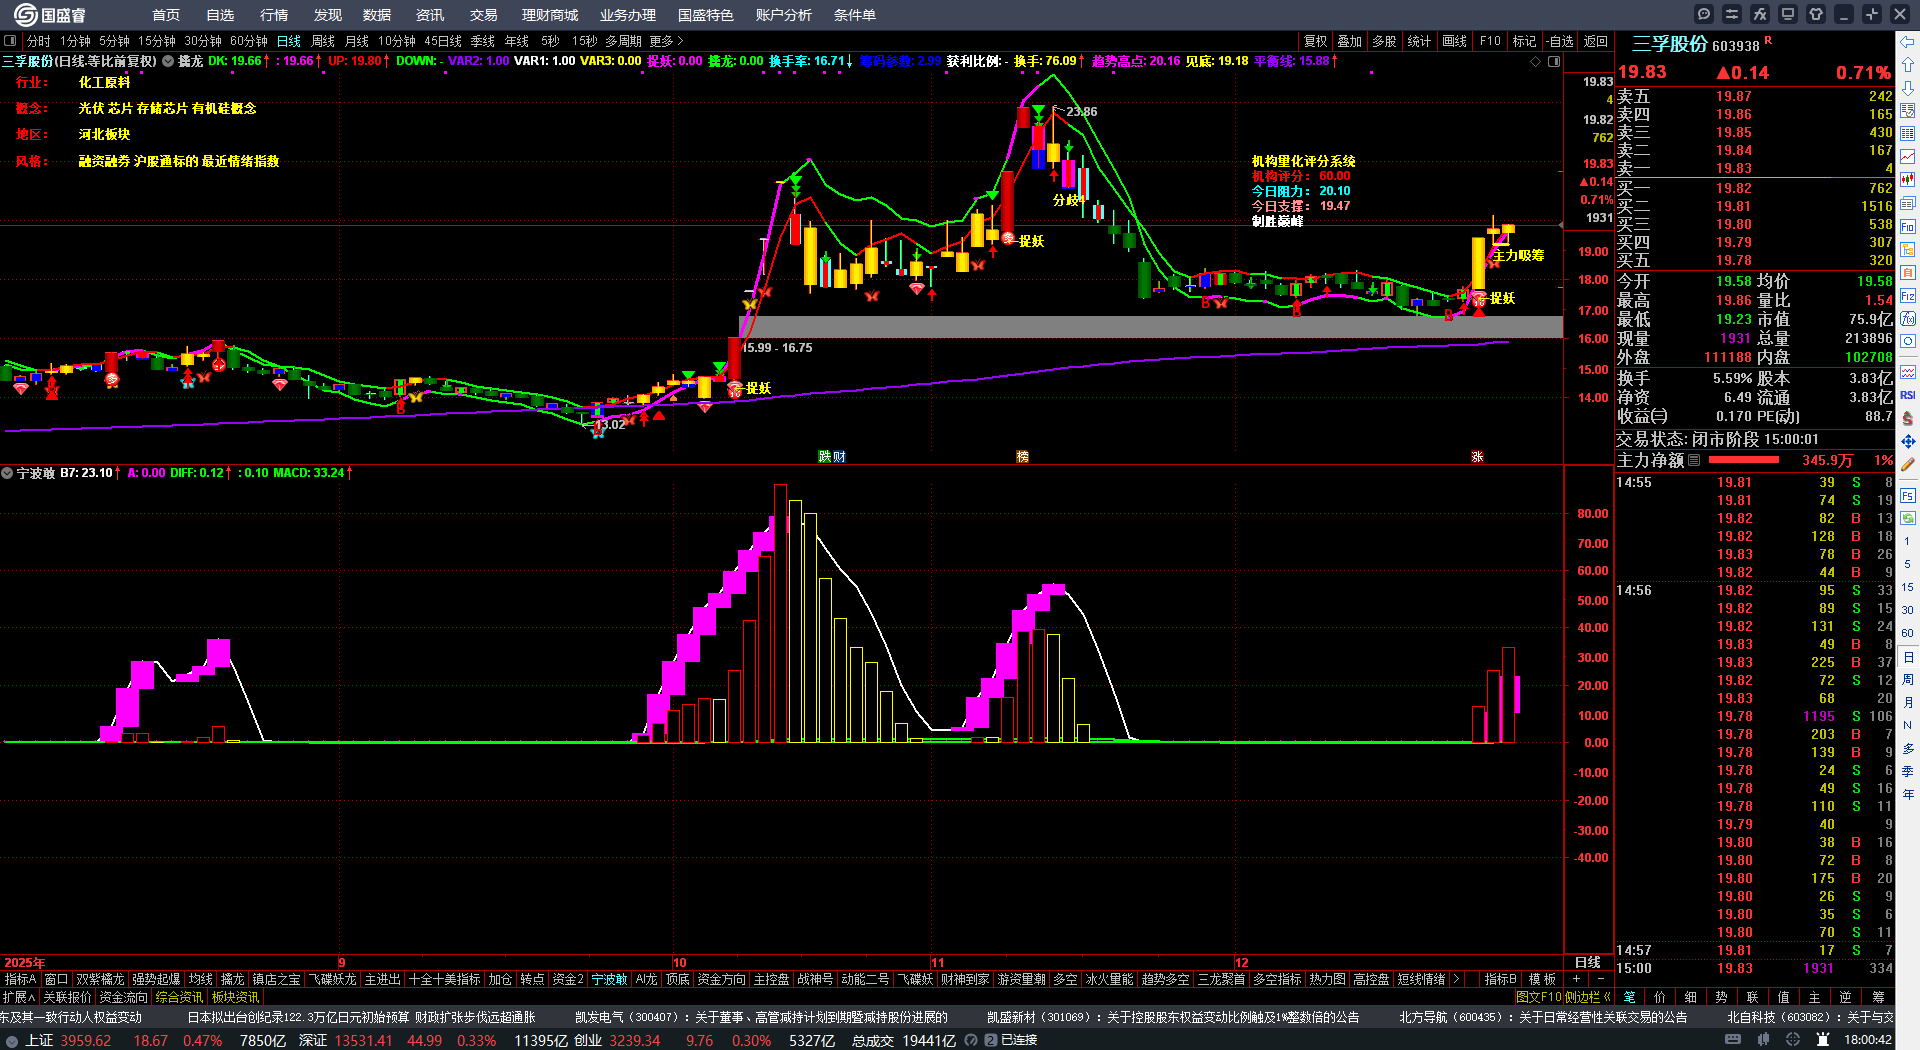Open the message bubble icon in title bar
The width and height of the screenshot is (1920, 1050).
coord(1704,14)
